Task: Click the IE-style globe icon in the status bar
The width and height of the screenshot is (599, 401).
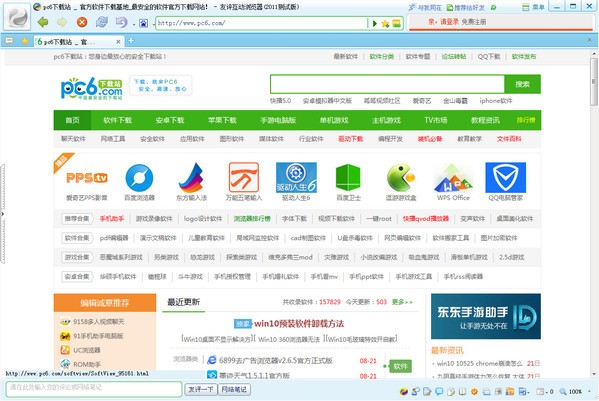Action: (x=403, y=391)
